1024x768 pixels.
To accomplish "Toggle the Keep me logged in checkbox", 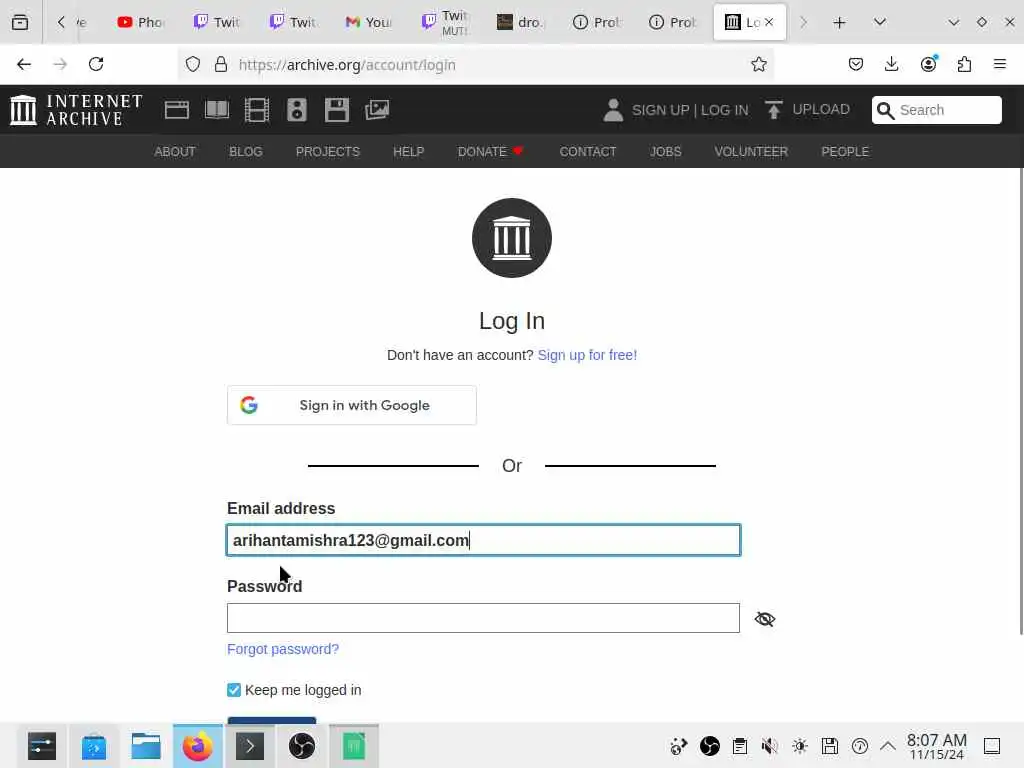I will 234,690.
